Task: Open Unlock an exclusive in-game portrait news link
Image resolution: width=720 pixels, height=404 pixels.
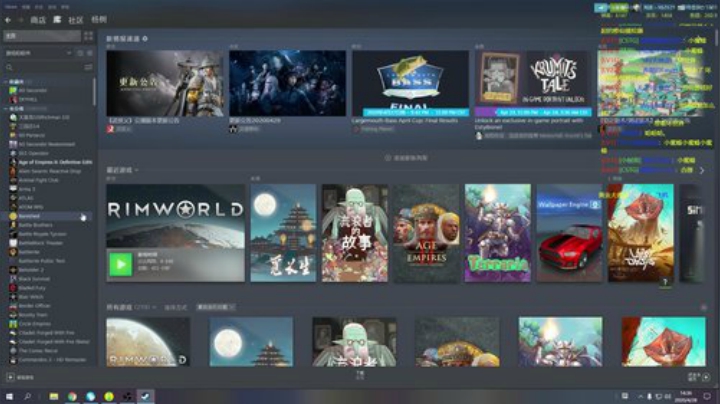Action: coord(529,123)
